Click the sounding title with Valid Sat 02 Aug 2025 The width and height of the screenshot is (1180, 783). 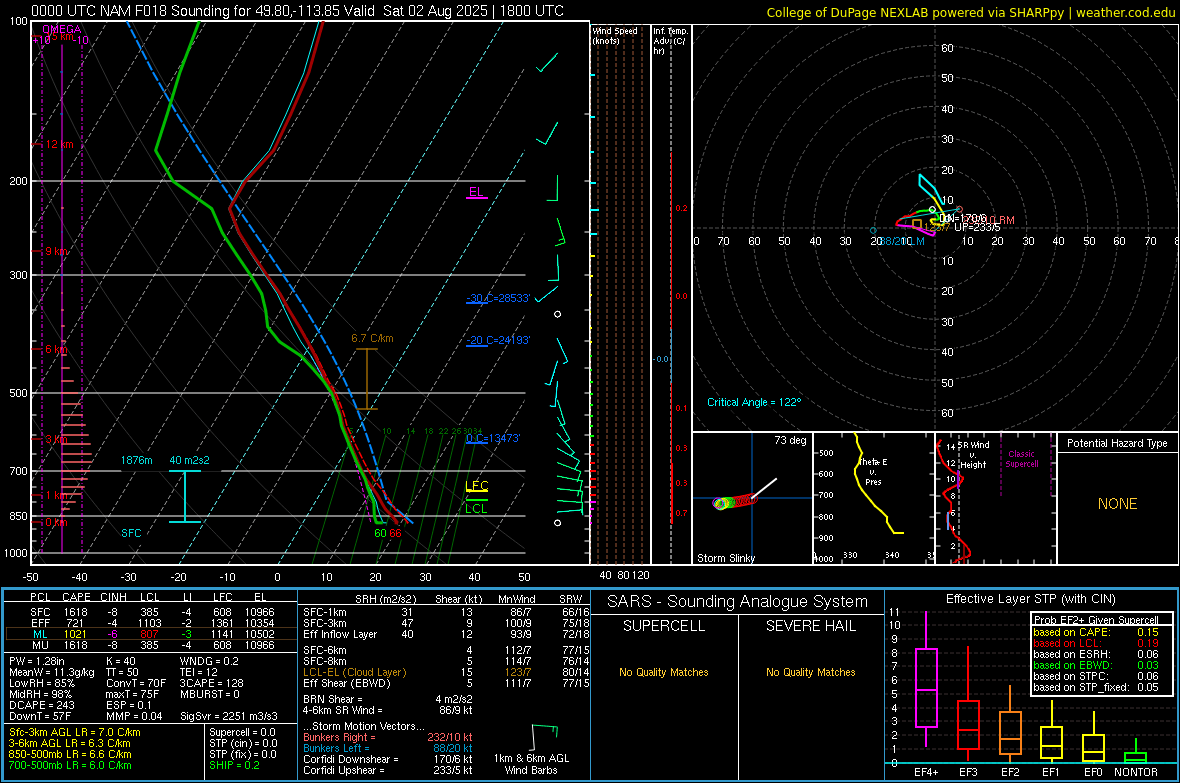pos(297,11)
